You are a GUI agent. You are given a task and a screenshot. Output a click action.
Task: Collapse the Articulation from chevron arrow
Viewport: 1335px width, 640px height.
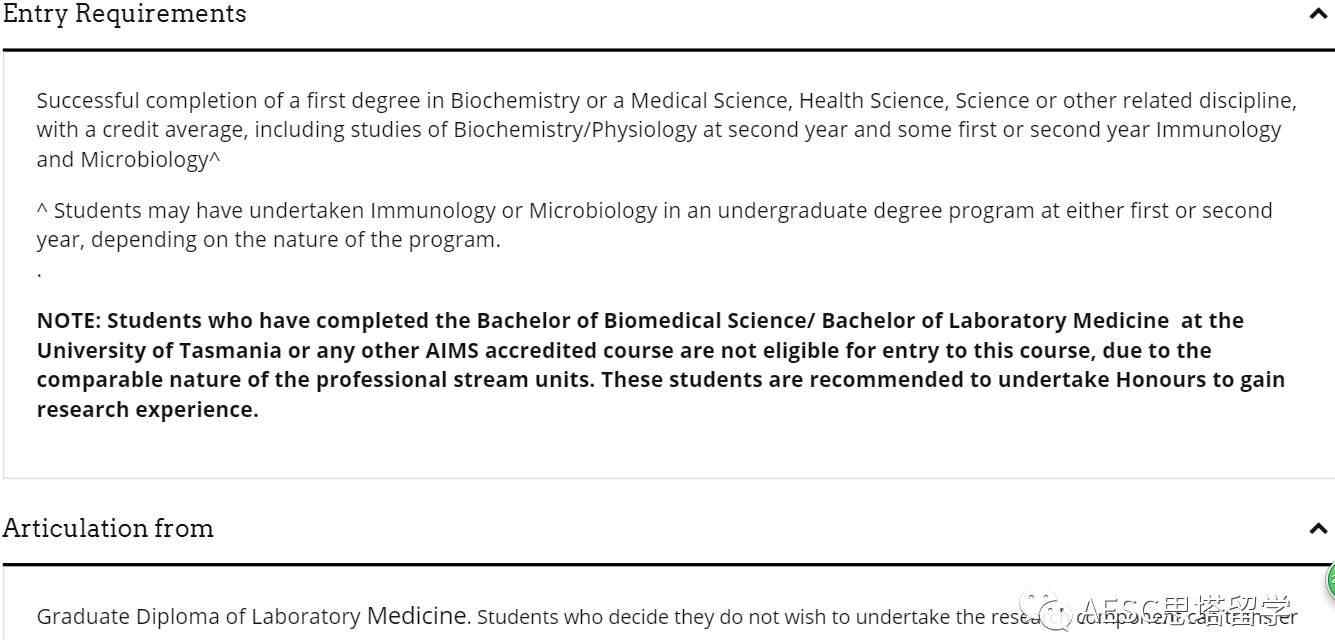[x=1318, y=528]
